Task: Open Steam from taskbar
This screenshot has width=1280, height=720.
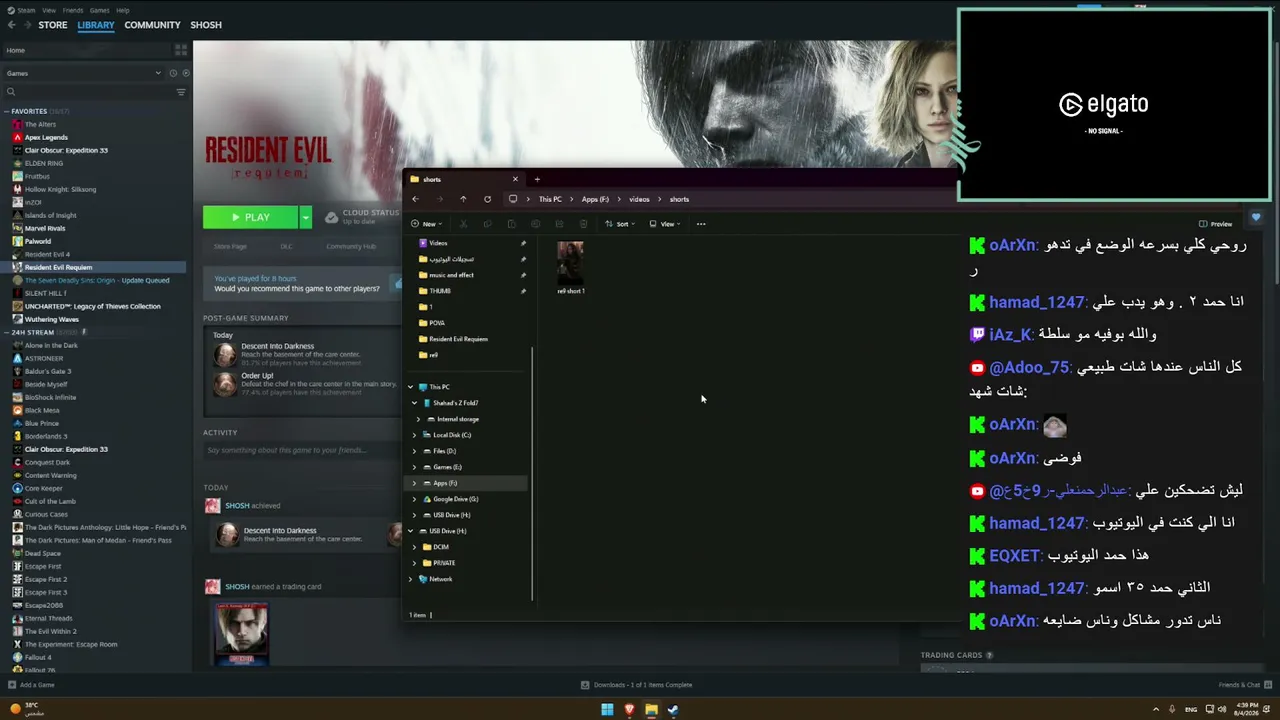Action: pos(673,710)
